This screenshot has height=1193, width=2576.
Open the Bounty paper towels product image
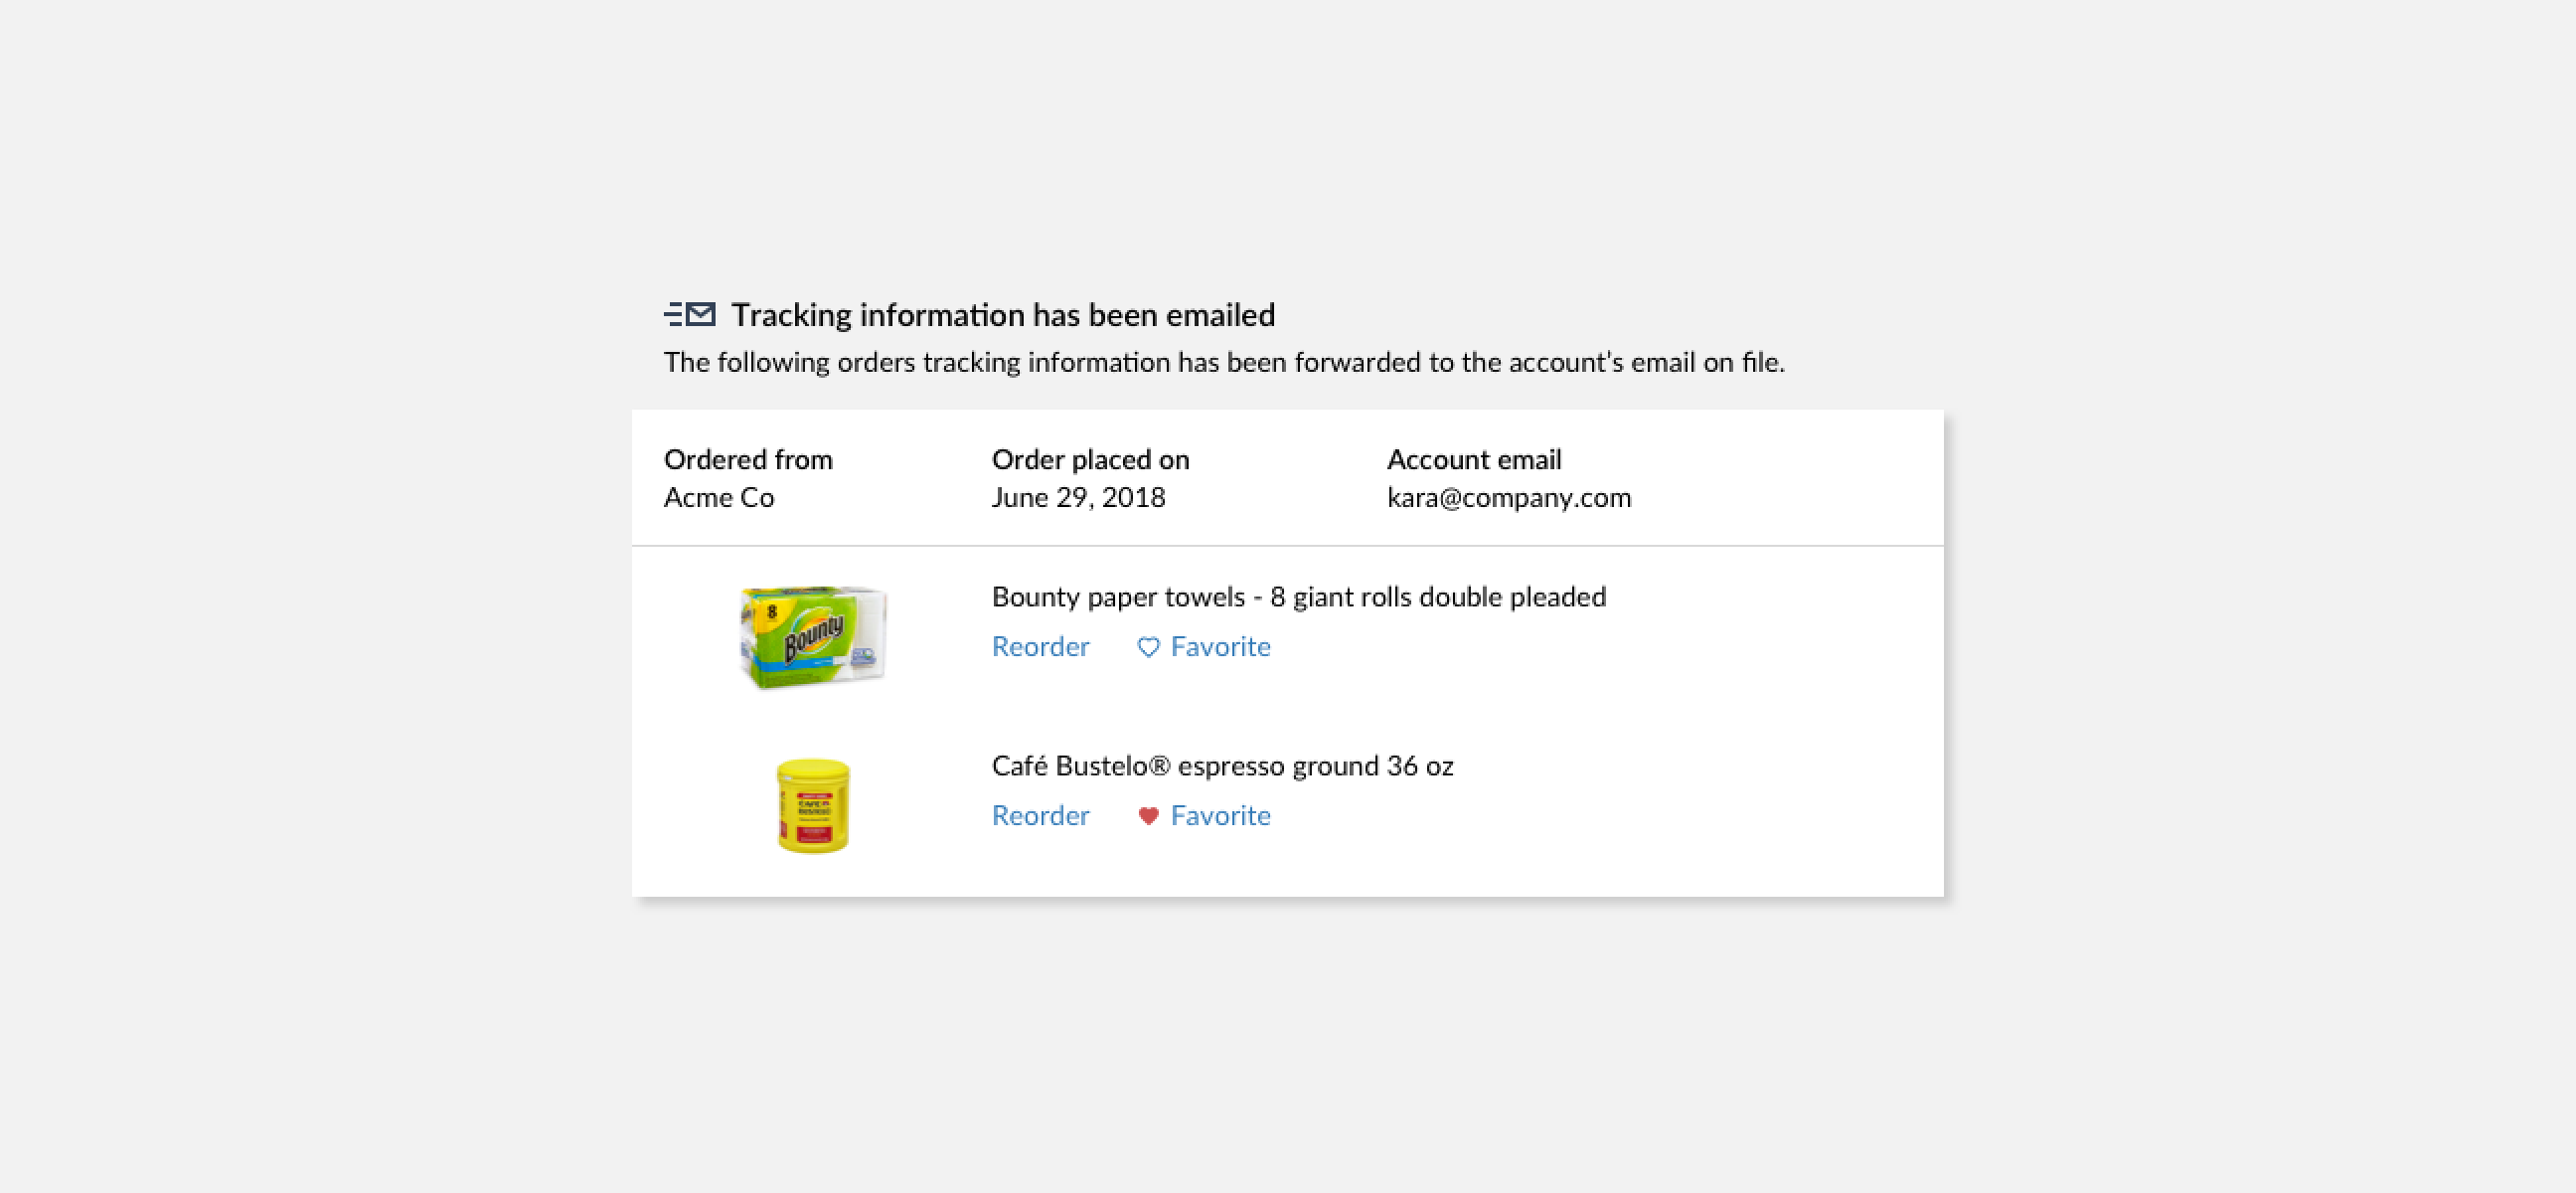(x=813, y=637)
